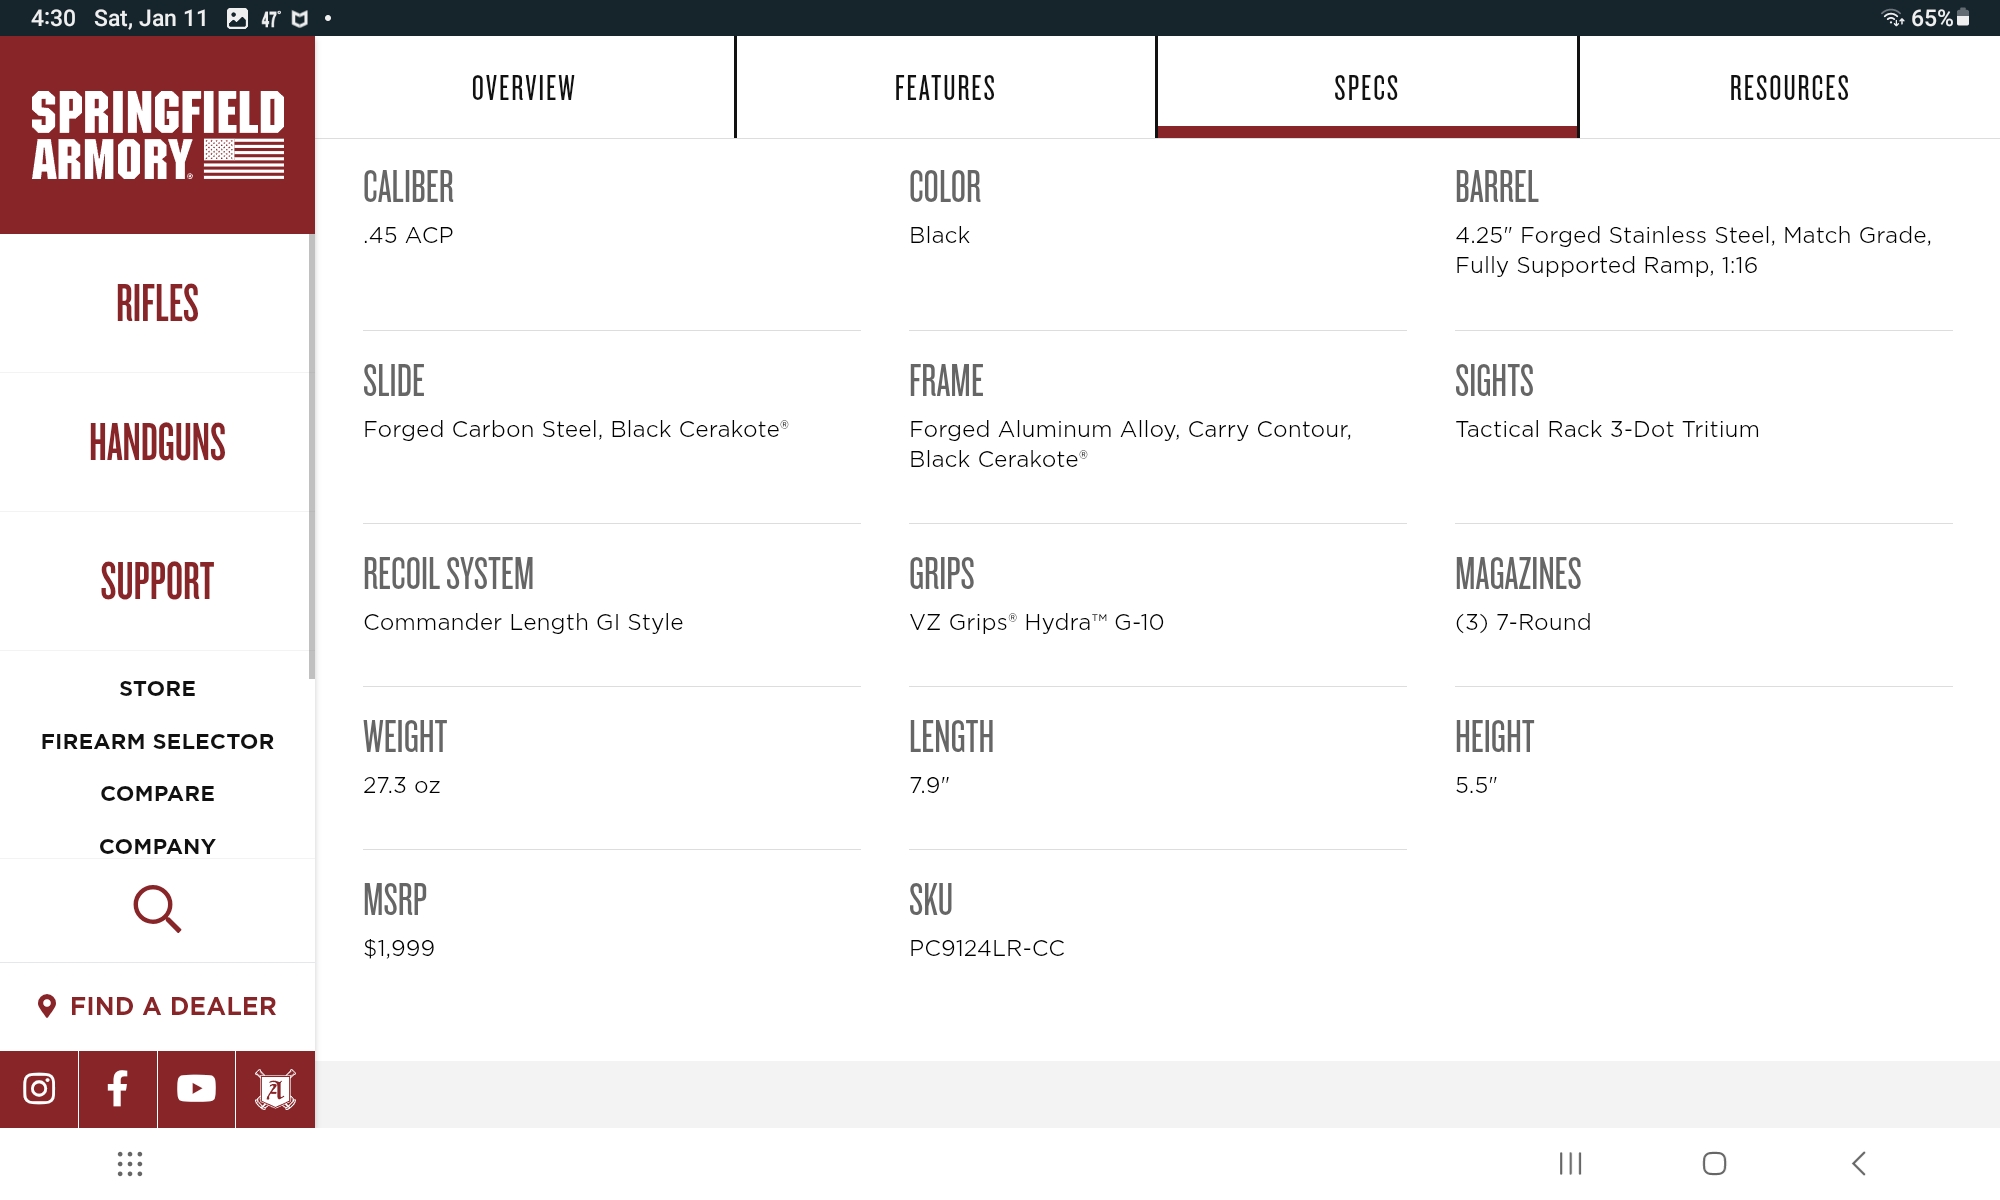Select the 7.9" length value

pos(929,785)
